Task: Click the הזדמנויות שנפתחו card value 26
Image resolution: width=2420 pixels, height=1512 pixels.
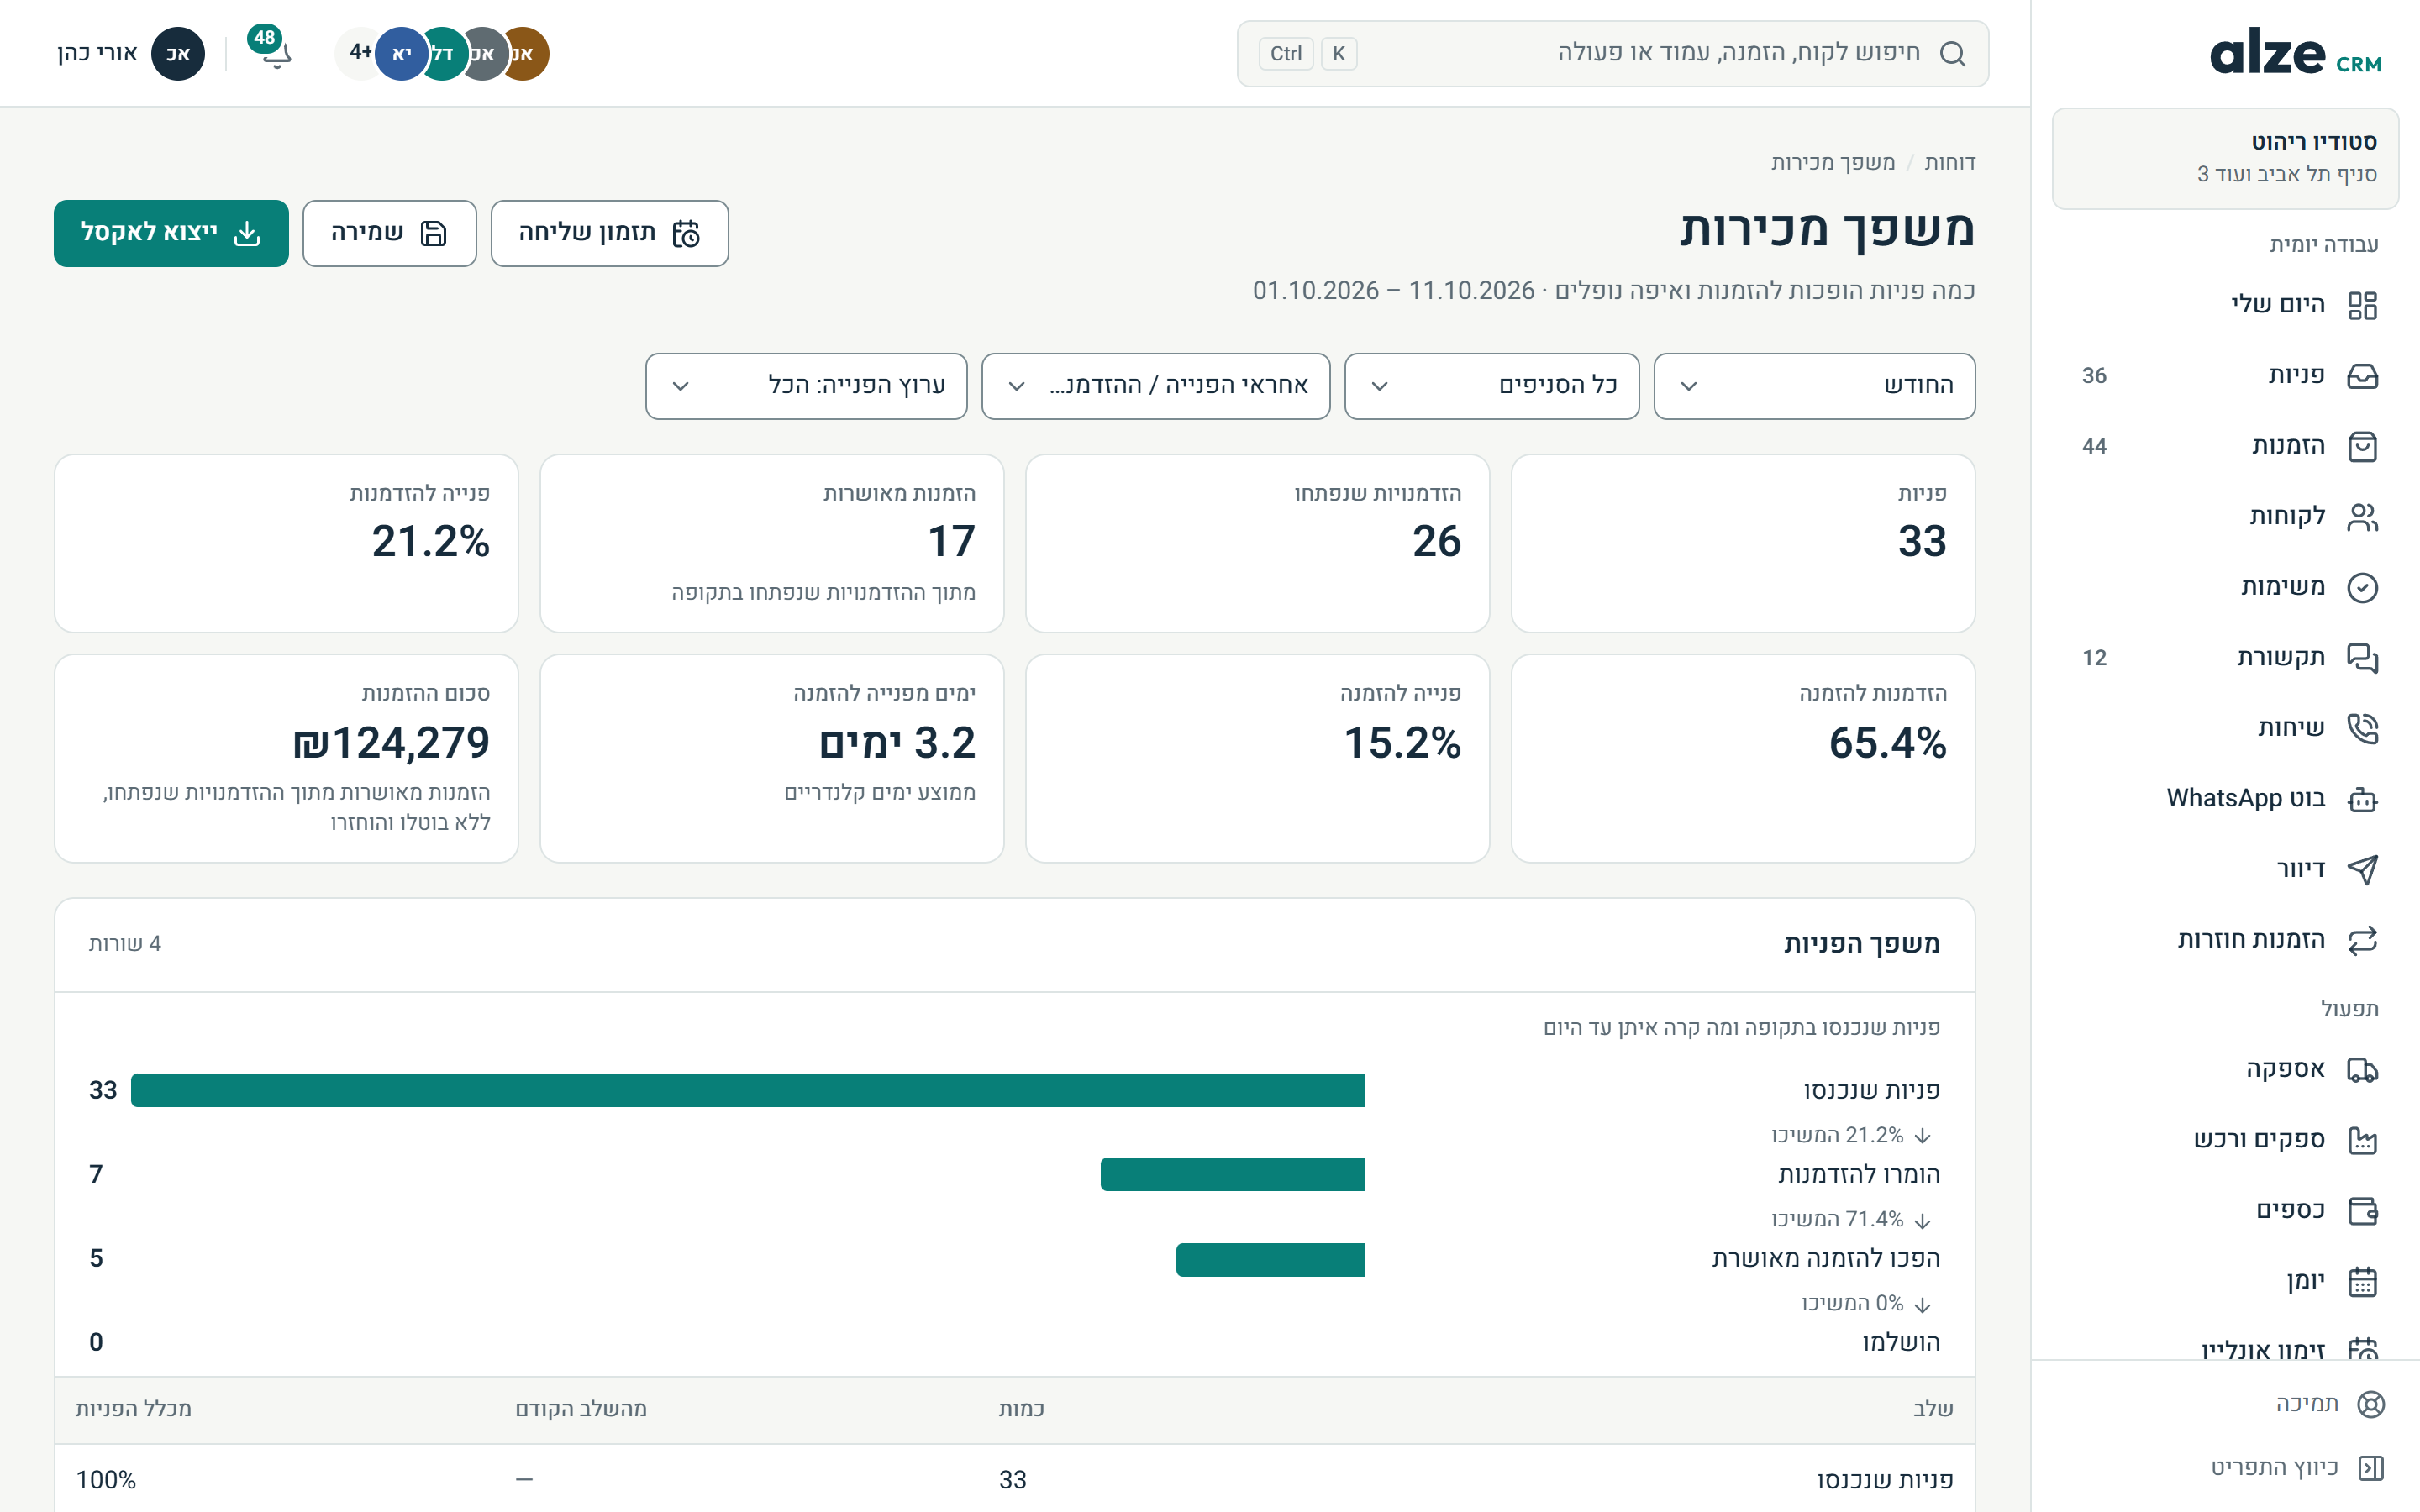Action: pyautogui.click(x=1436, y=541)
